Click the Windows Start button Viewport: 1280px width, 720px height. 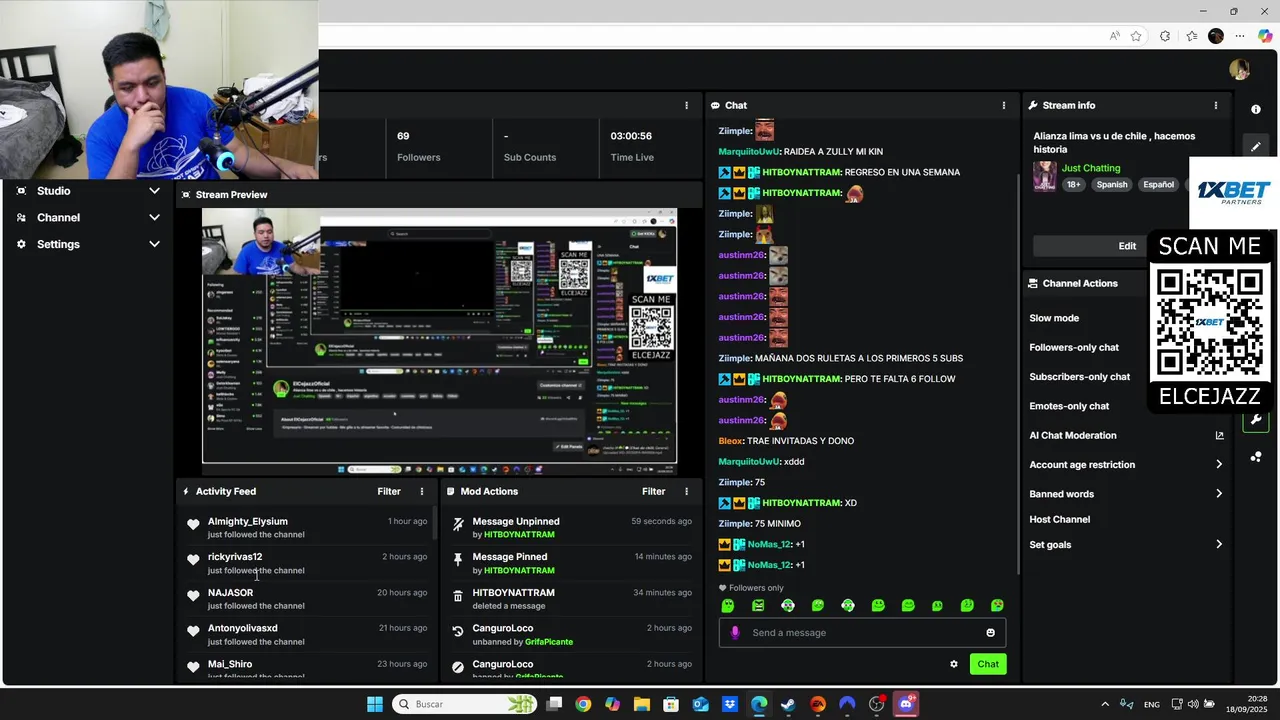(x=375, y=704)
